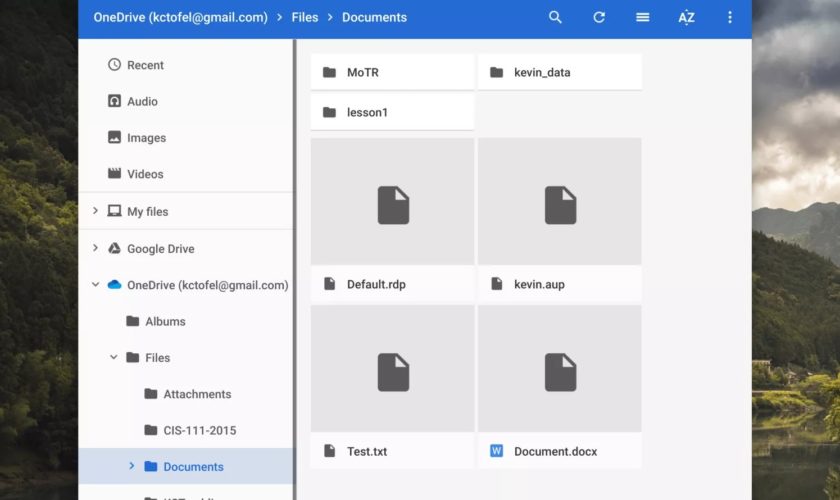Image resolution: width=840 pixels, height=500 pixels.
Task: Click the refresh icon in the toolbar
Action: [599, 17]
